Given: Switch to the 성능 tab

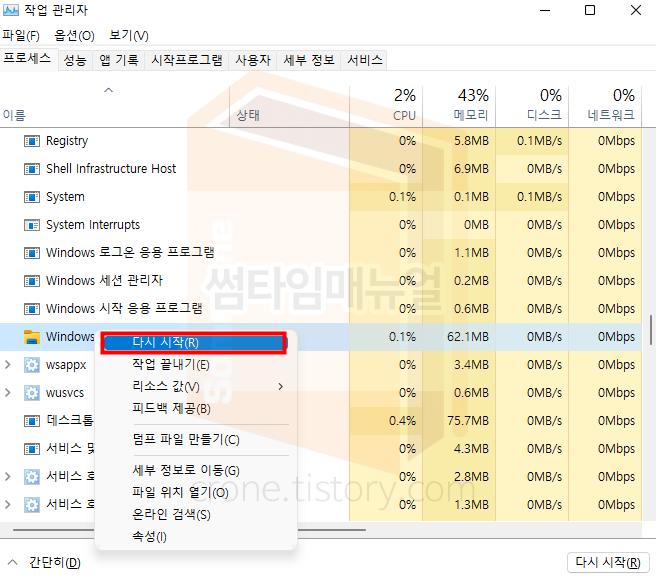Looking at the screenshot, I should click(75, 60).
